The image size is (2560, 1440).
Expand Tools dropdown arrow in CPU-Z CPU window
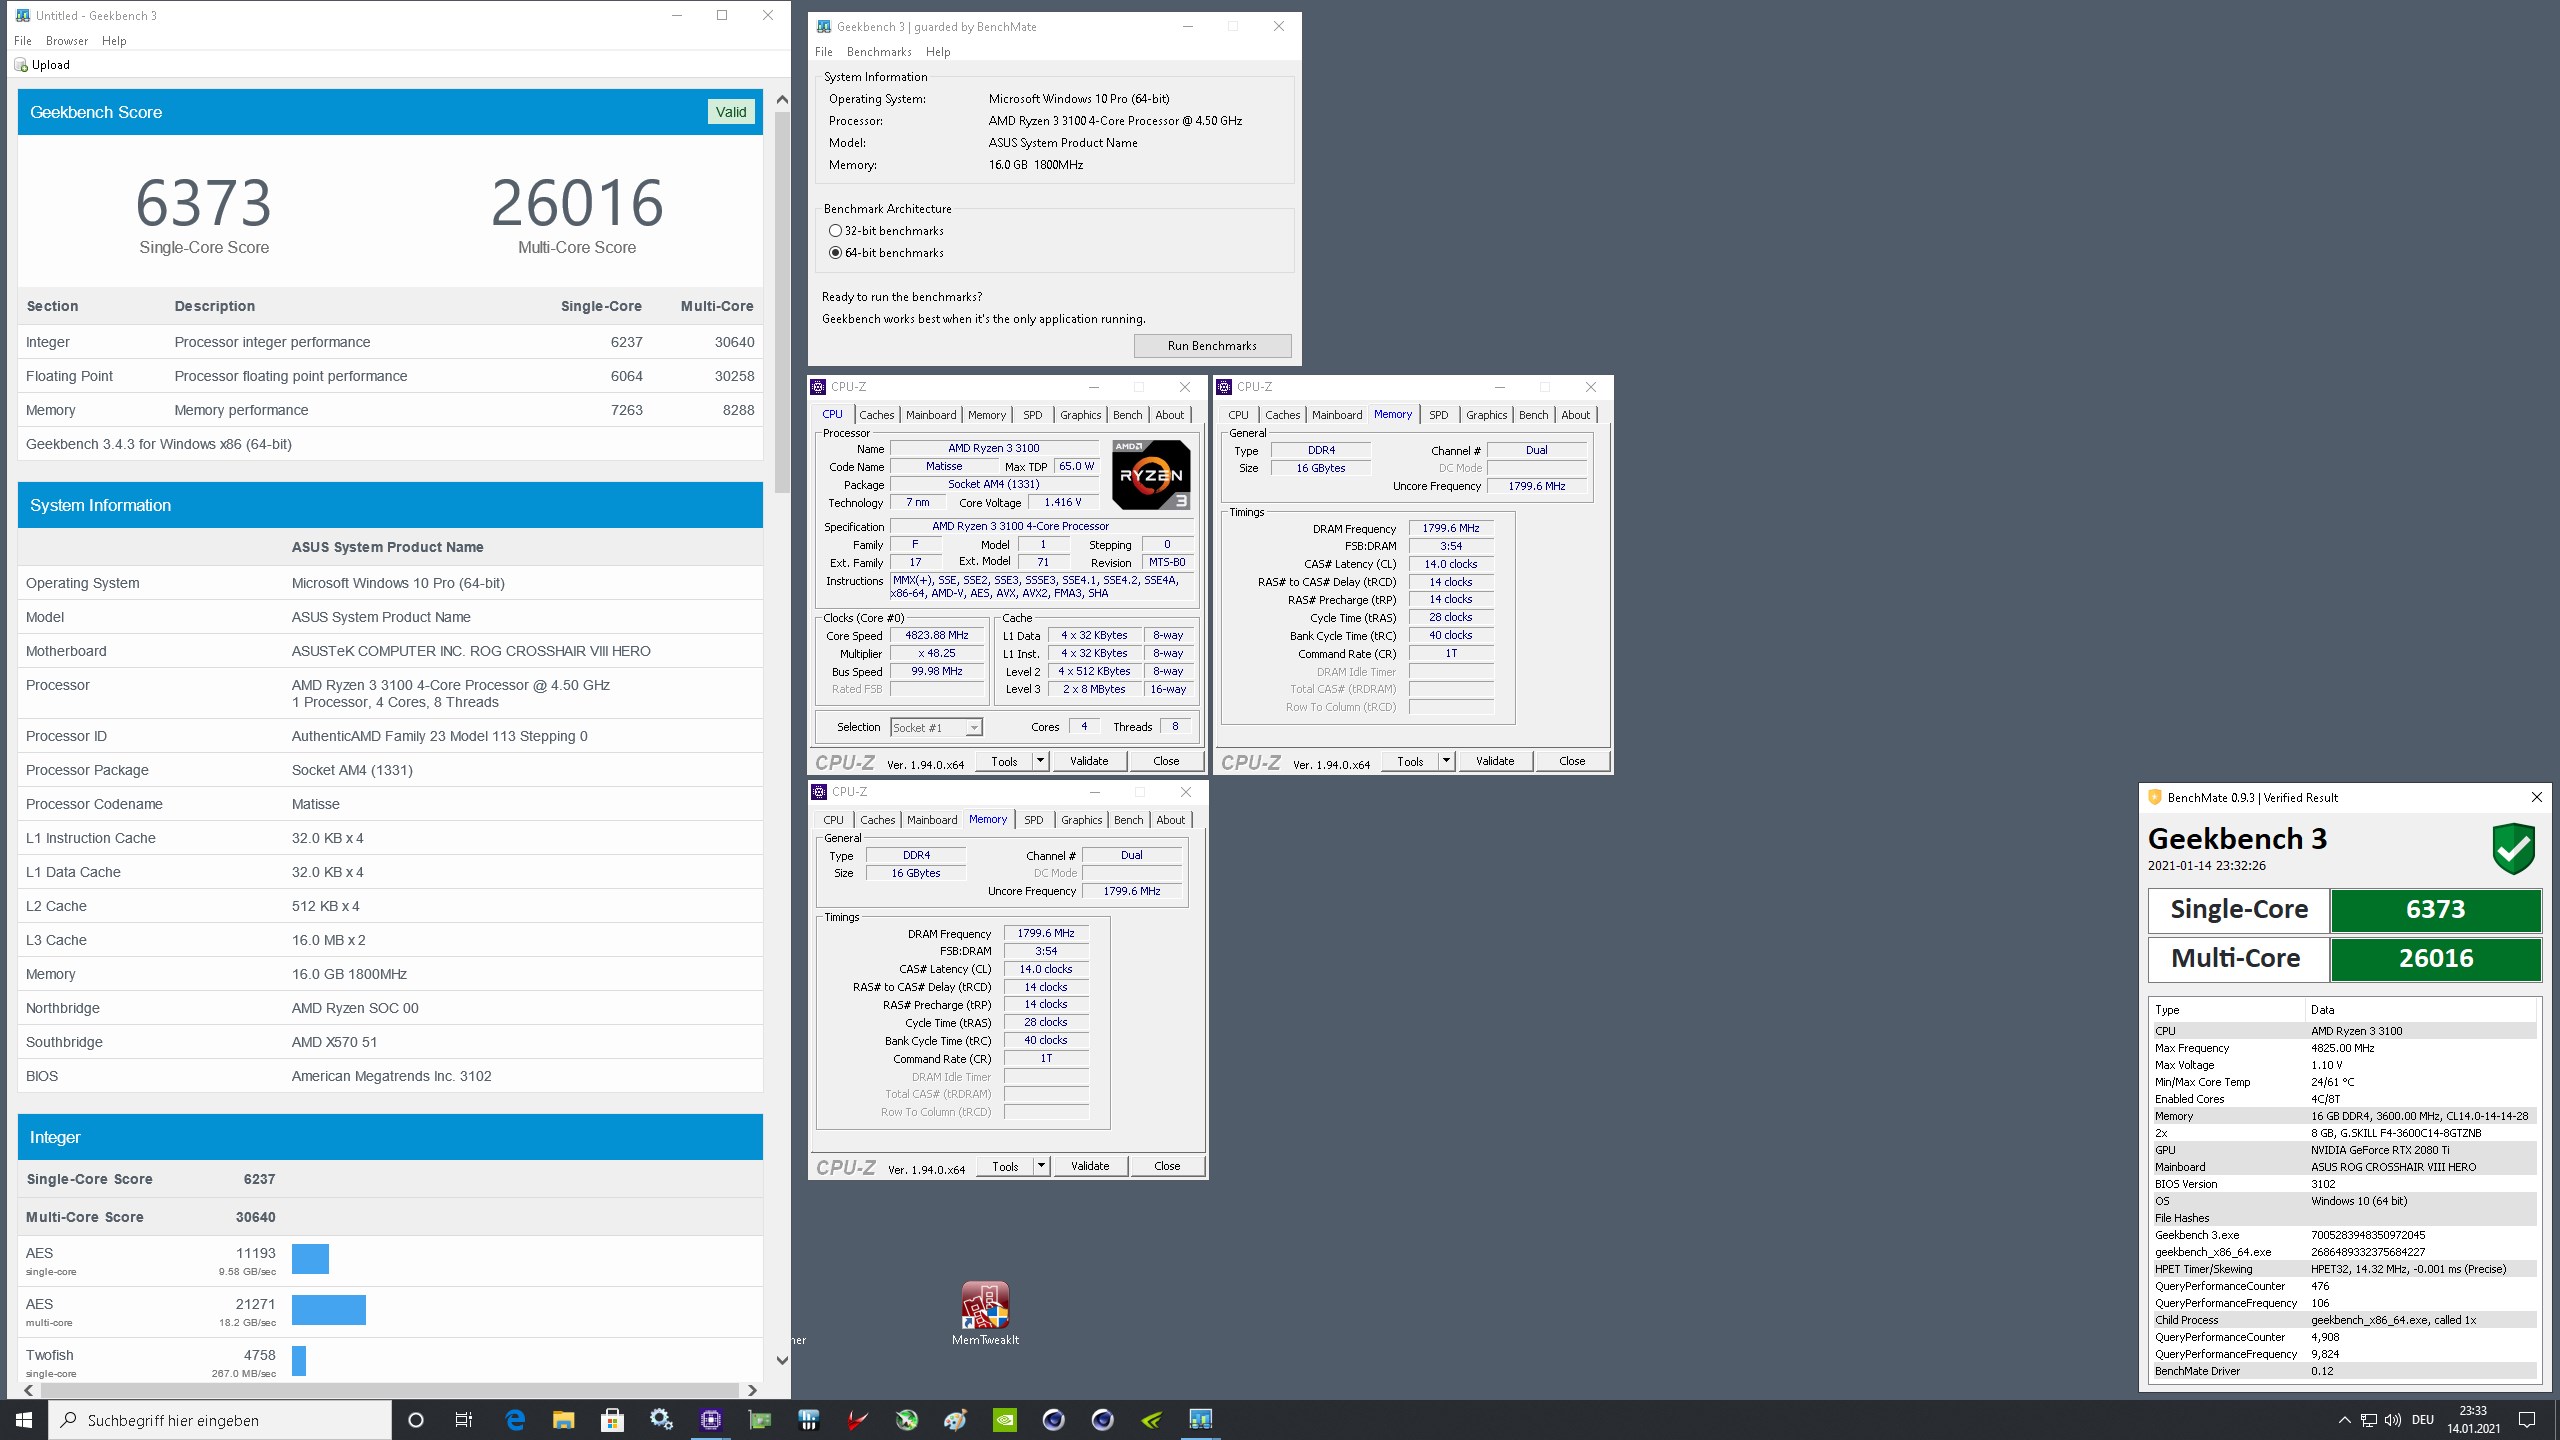coord(1040,761)
